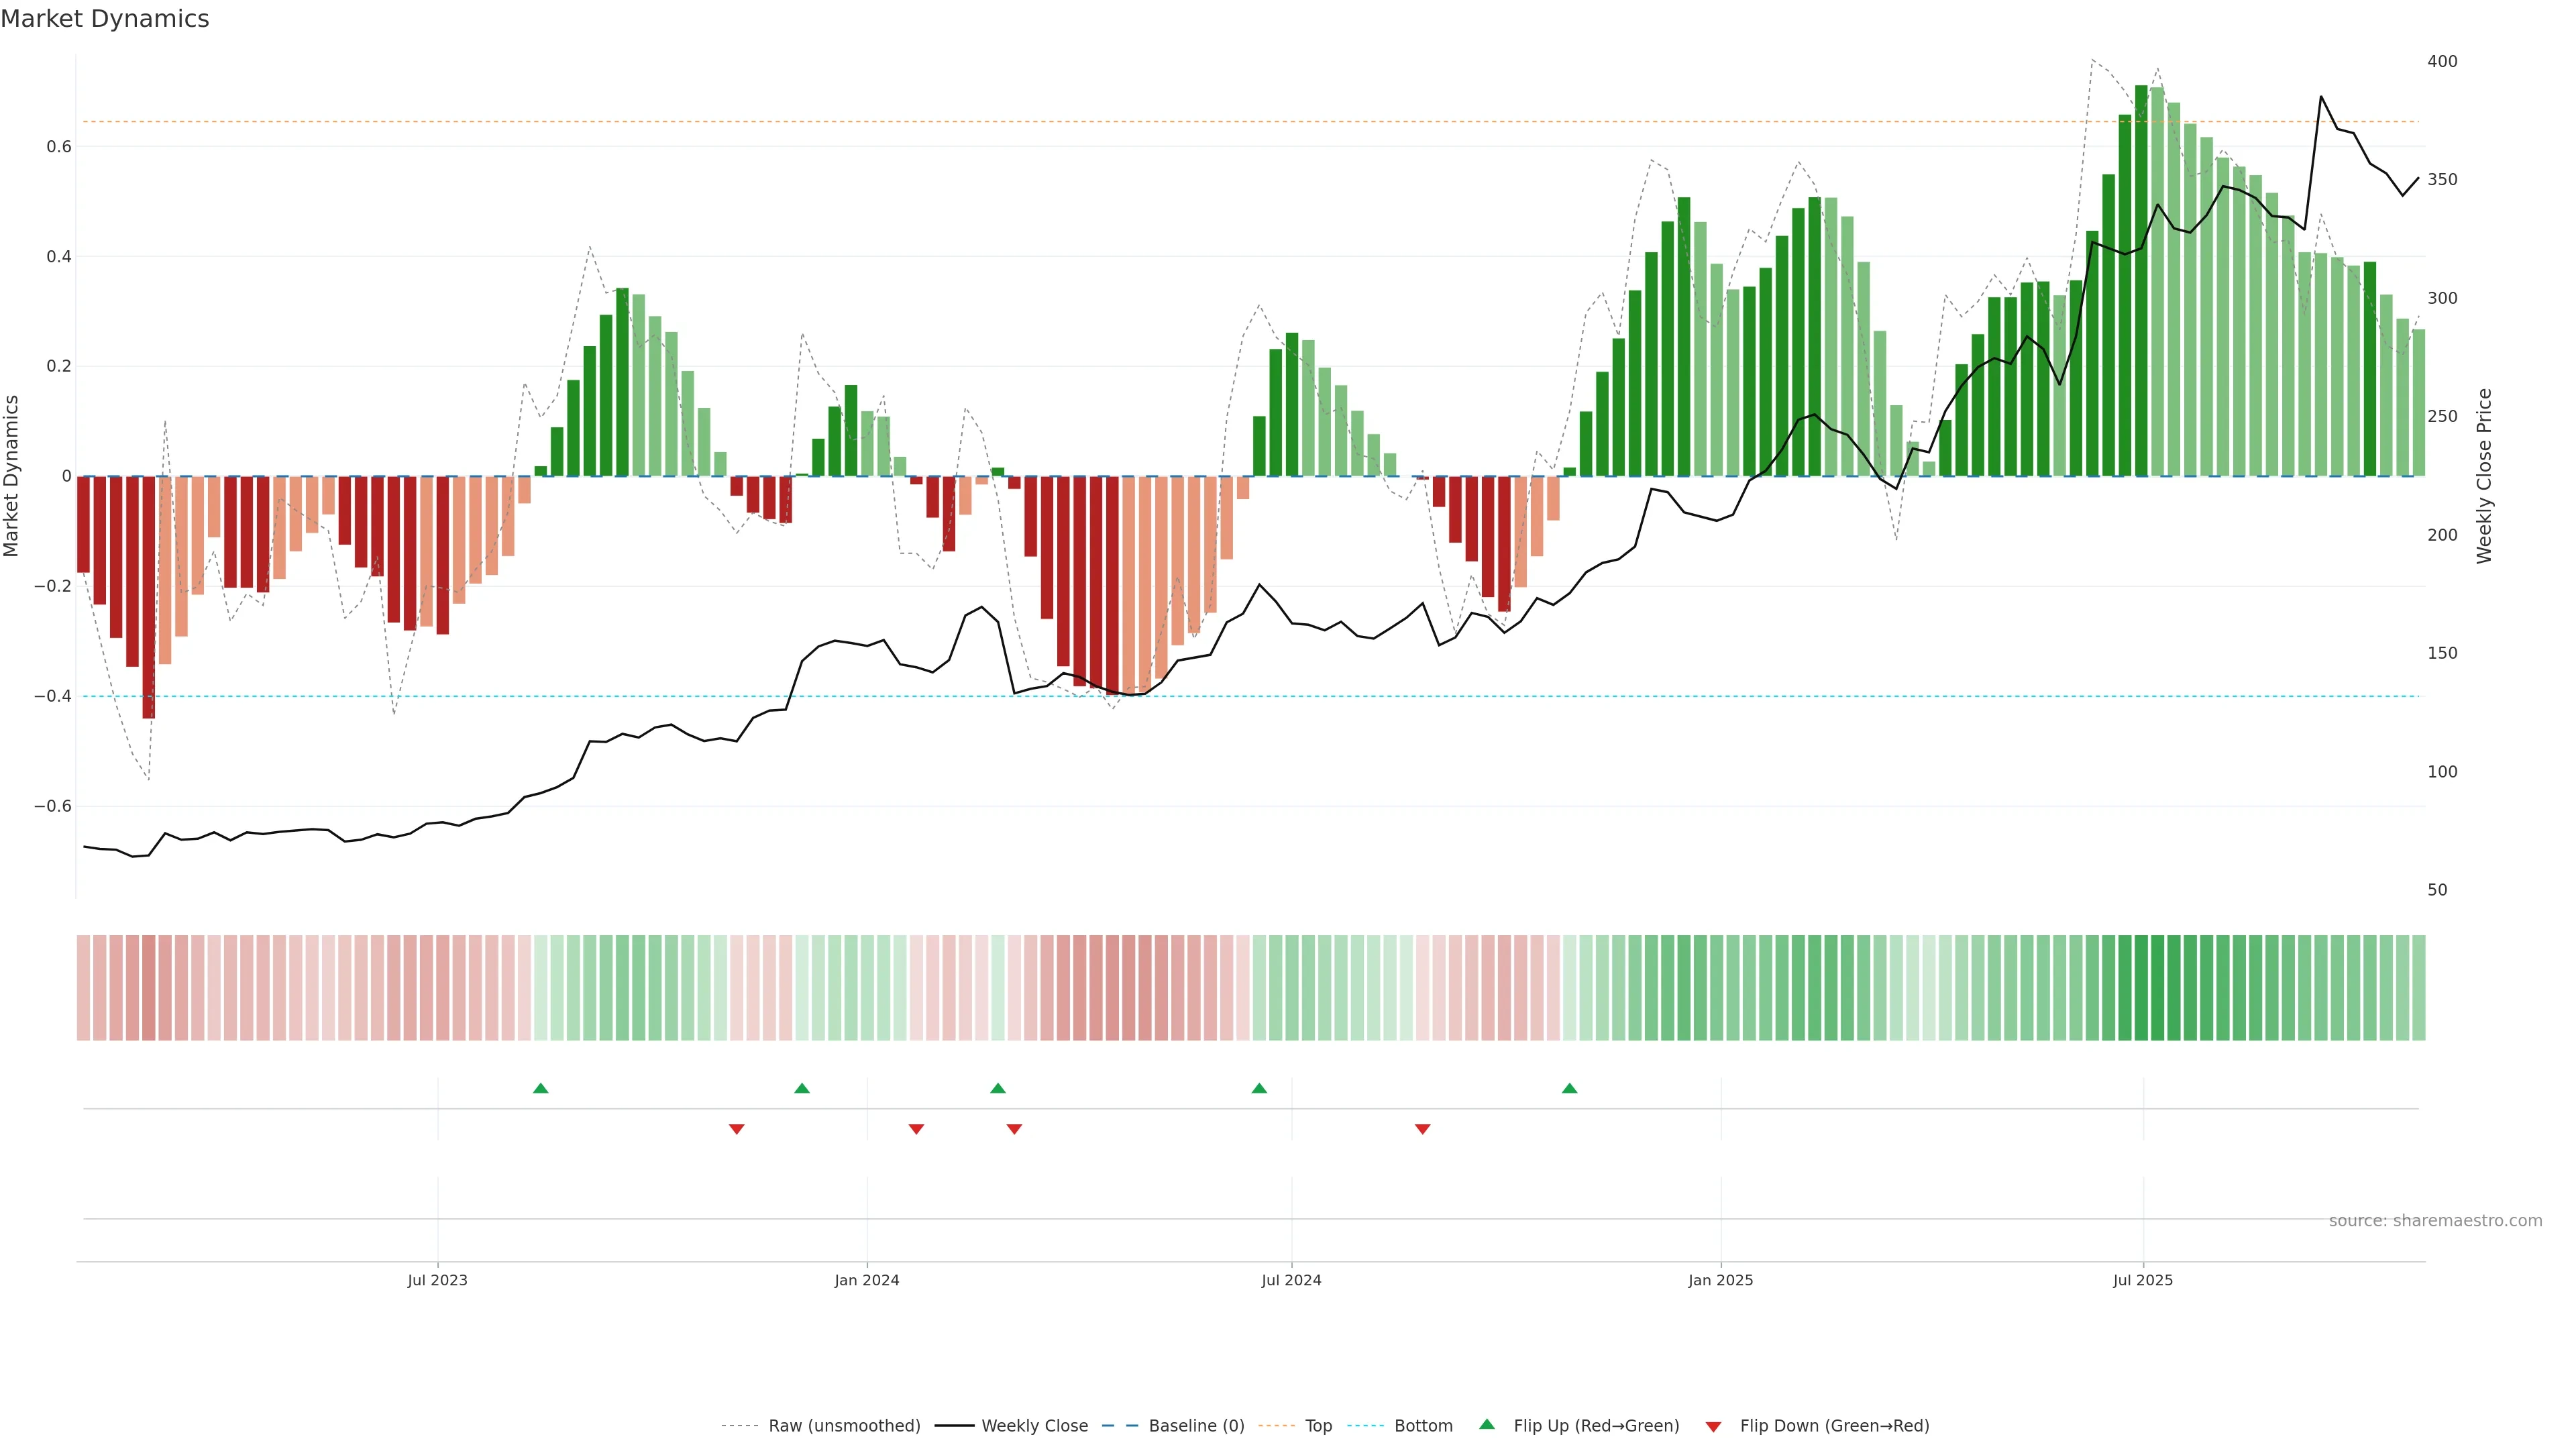This screenshot has height=1449, width=2576.
Task: Hide the Bottom threshold line via legend
Action: [x=1423, y=1426]
